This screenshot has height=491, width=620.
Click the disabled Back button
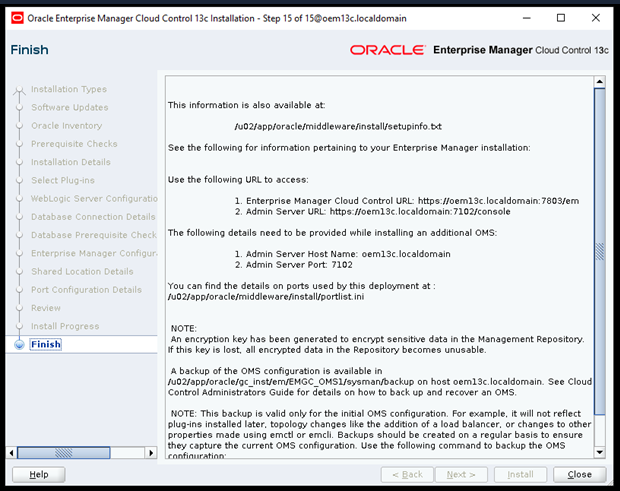[x=407, y=474]
